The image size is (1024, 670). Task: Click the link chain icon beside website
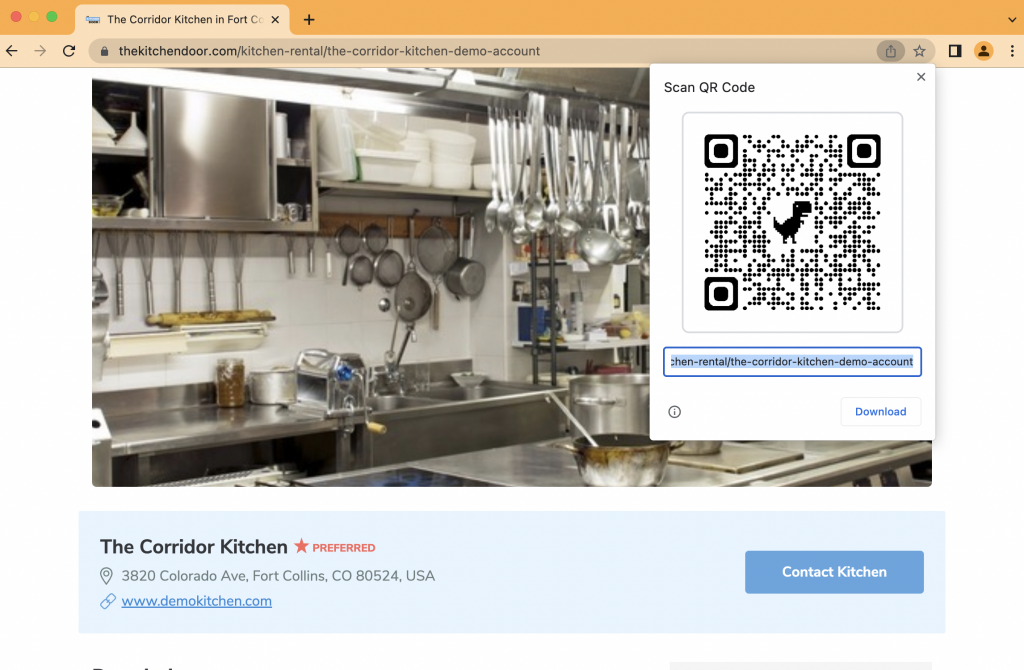pos(108,601)
